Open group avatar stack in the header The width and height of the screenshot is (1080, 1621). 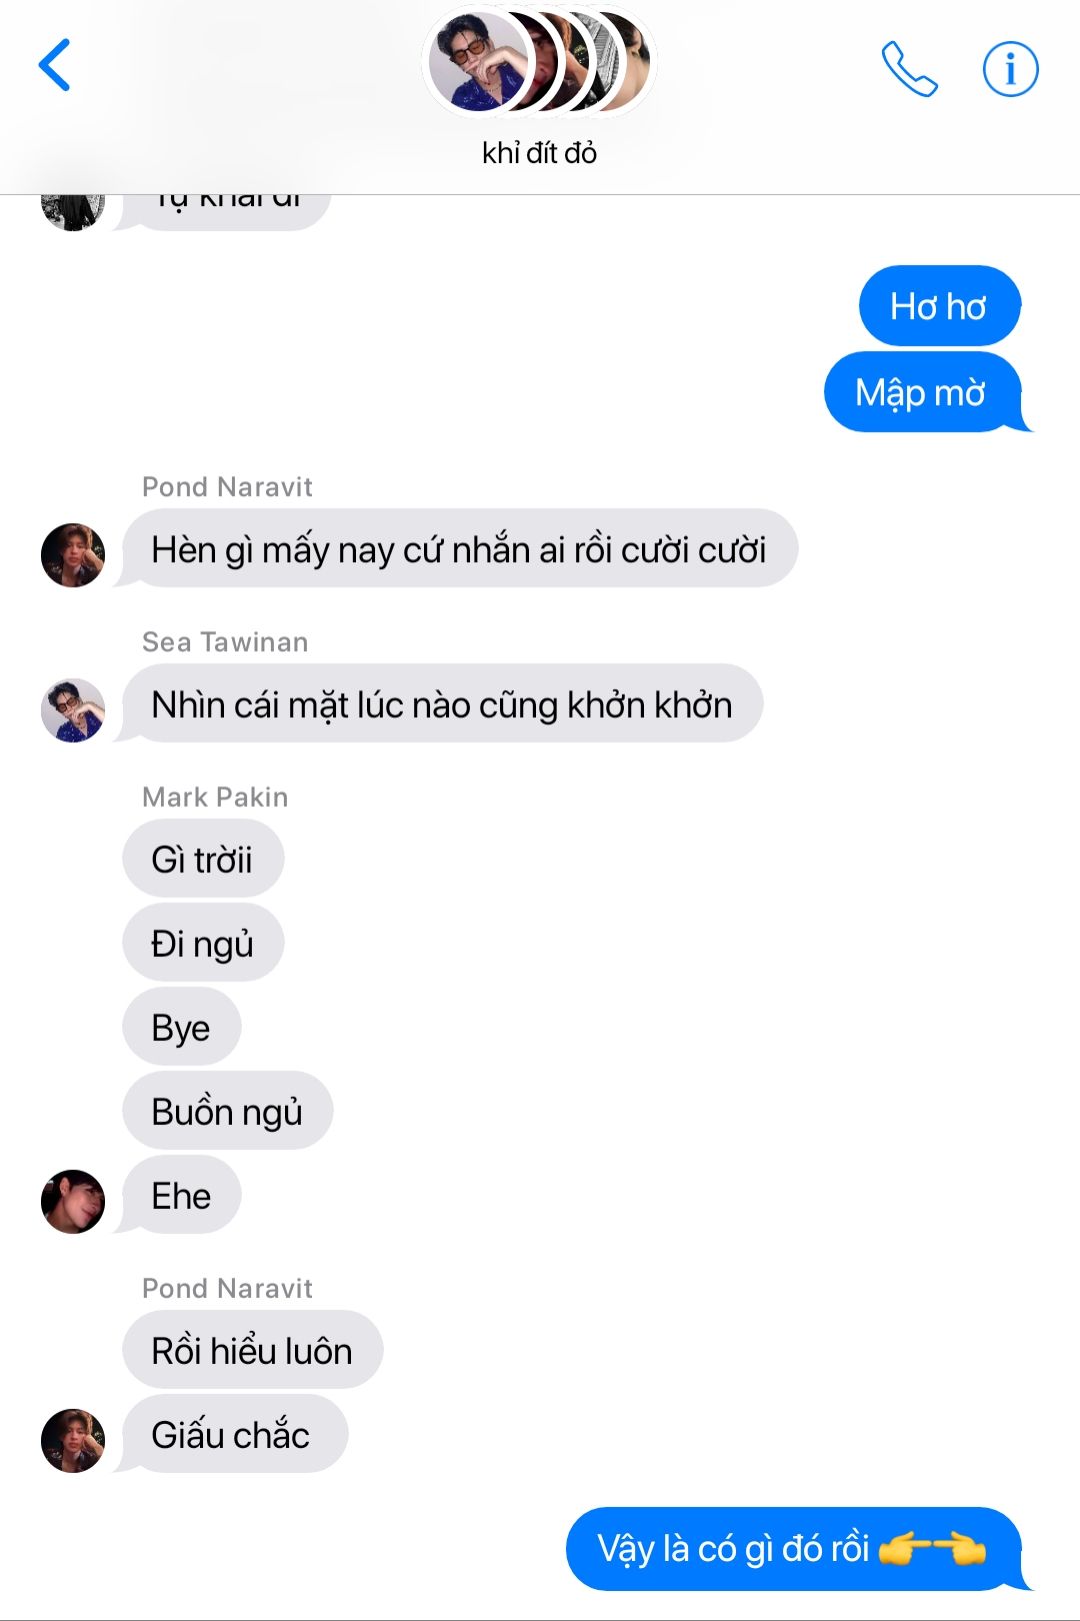click(x=540, y=62)
